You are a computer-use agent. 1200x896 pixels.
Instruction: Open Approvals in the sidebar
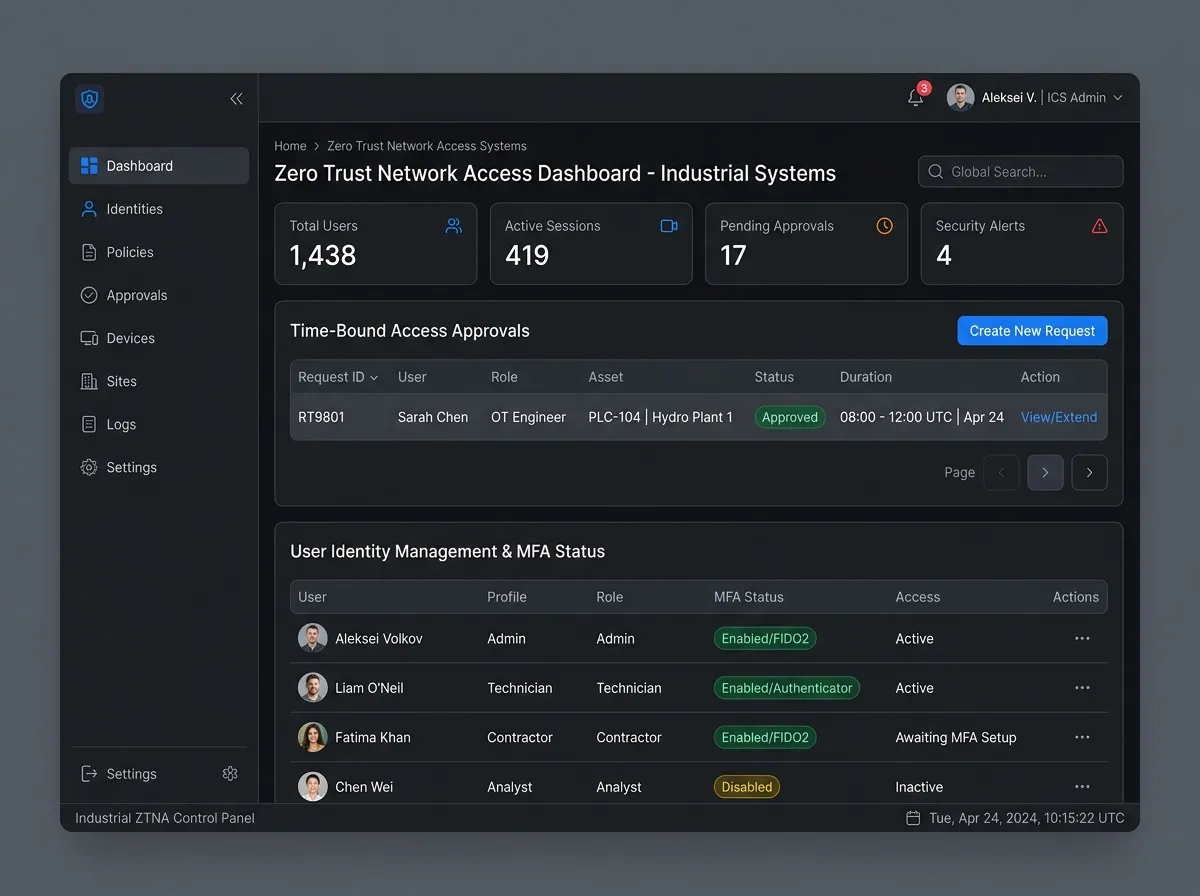coord(159,295)
